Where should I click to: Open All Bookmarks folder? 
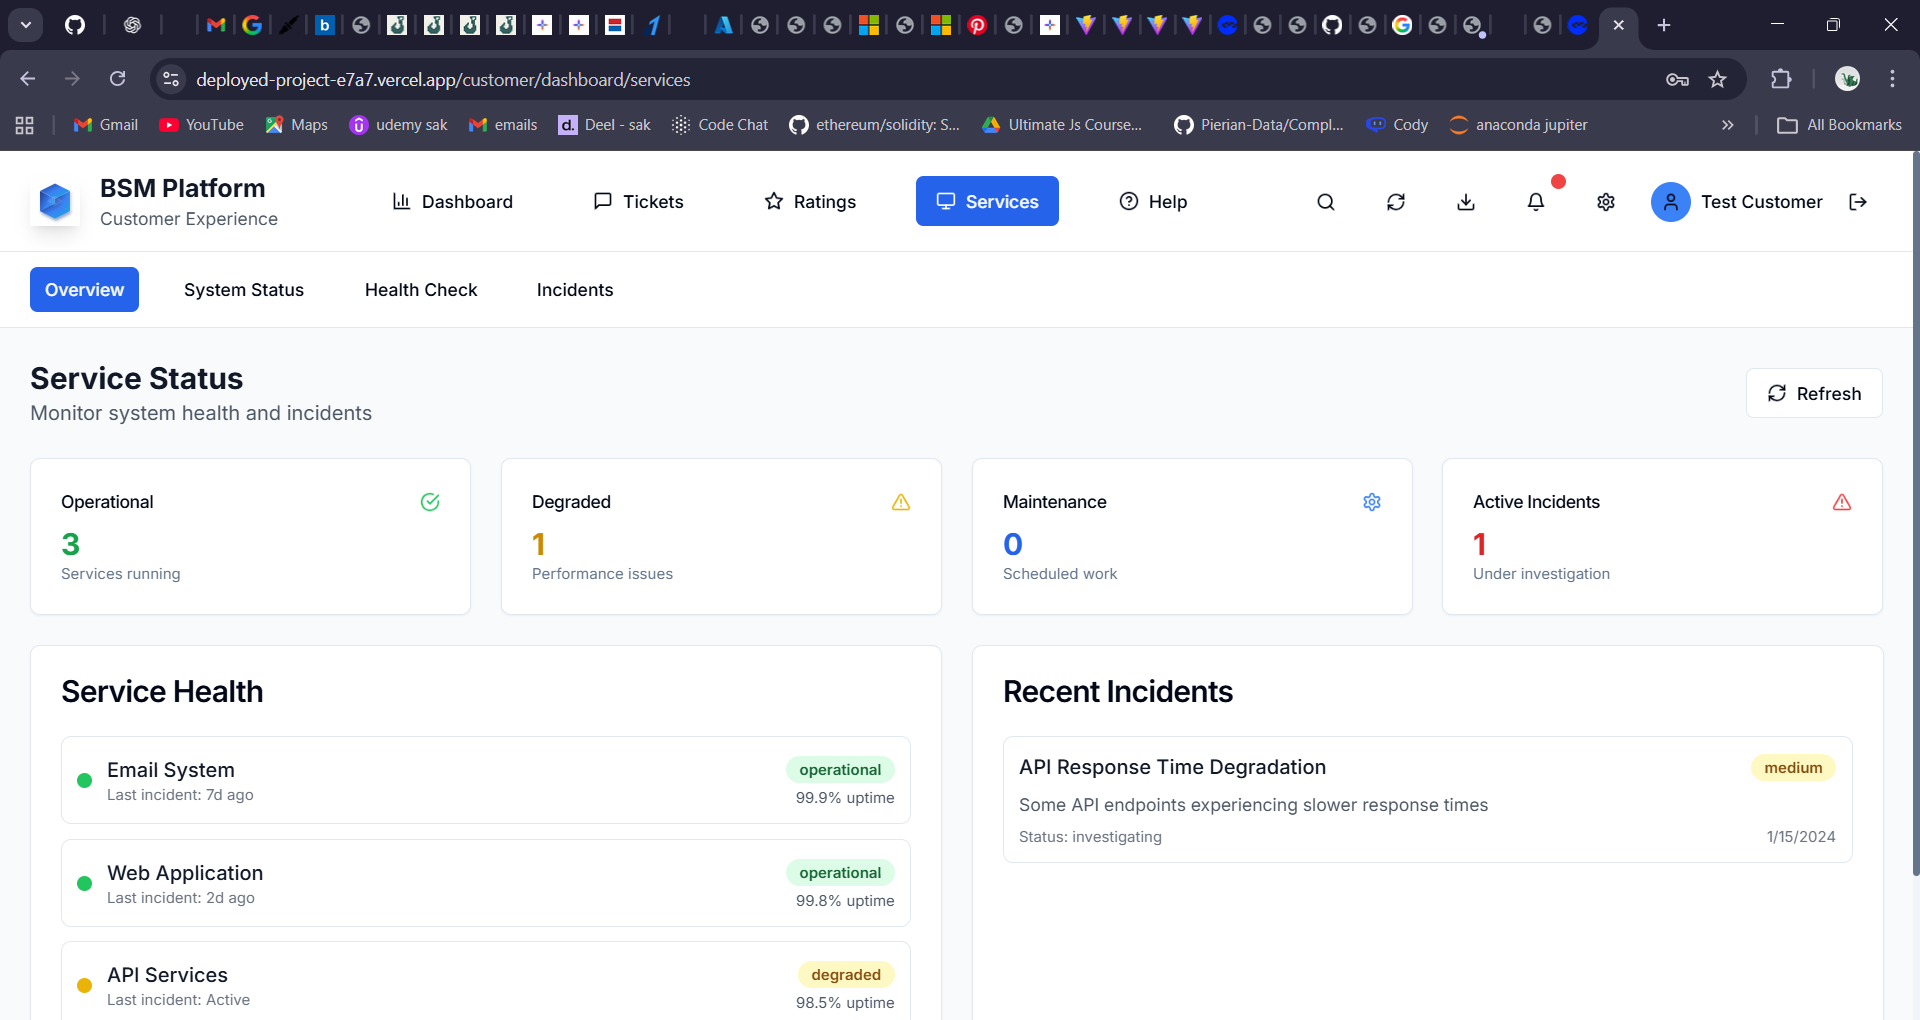pos(1839,125)
